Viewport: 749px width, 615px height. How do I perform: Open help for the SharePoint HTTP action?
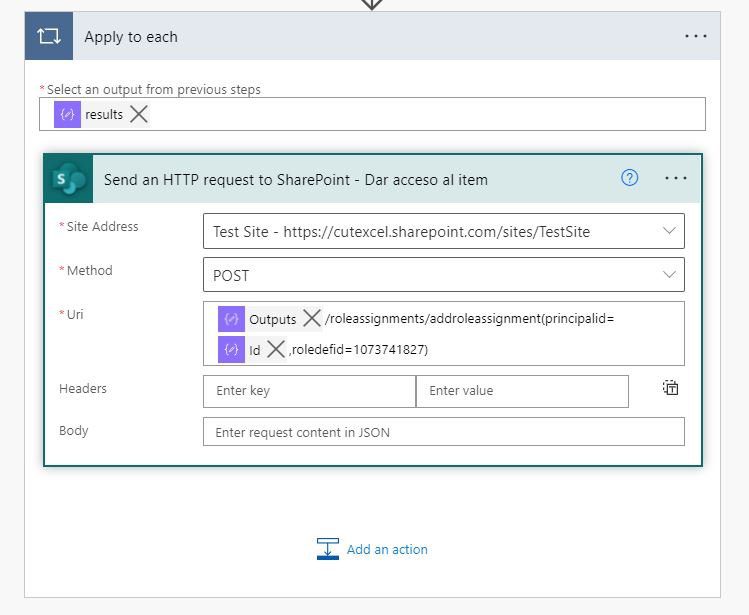(629, 178)
